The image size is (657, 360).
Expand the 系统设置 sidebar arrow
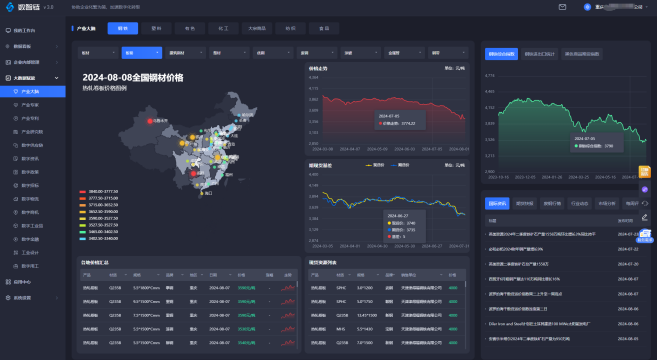[x=57, y=298]
